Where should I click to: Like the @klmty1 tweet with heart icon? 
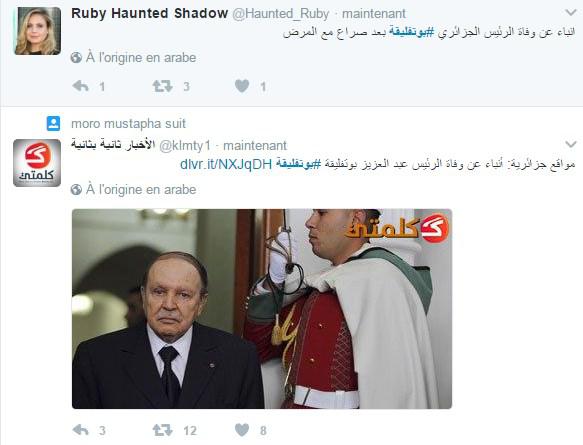pyautogui.click(x=242, y=430)
